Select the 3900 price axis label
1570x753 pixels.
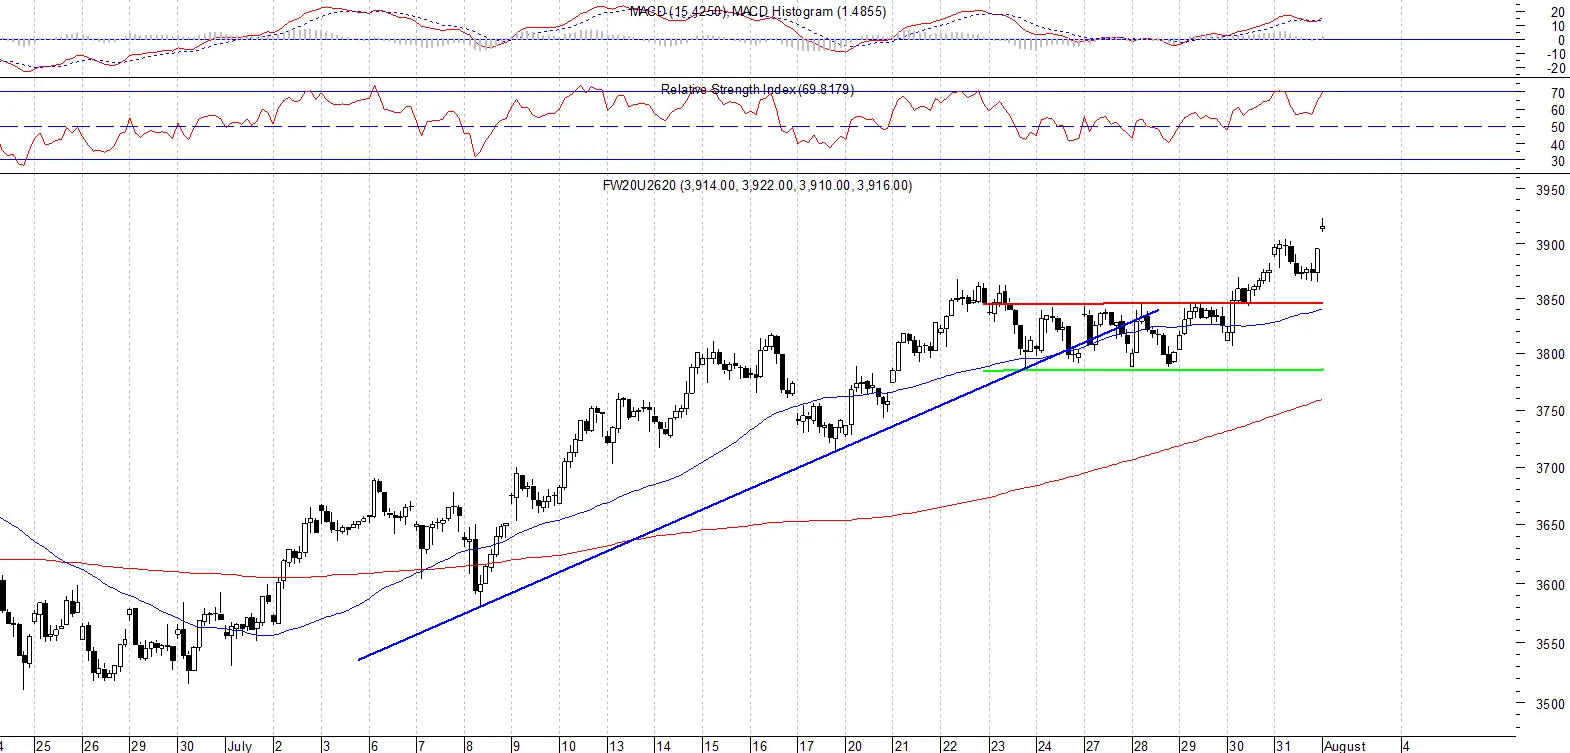(x=1550, y=245)
